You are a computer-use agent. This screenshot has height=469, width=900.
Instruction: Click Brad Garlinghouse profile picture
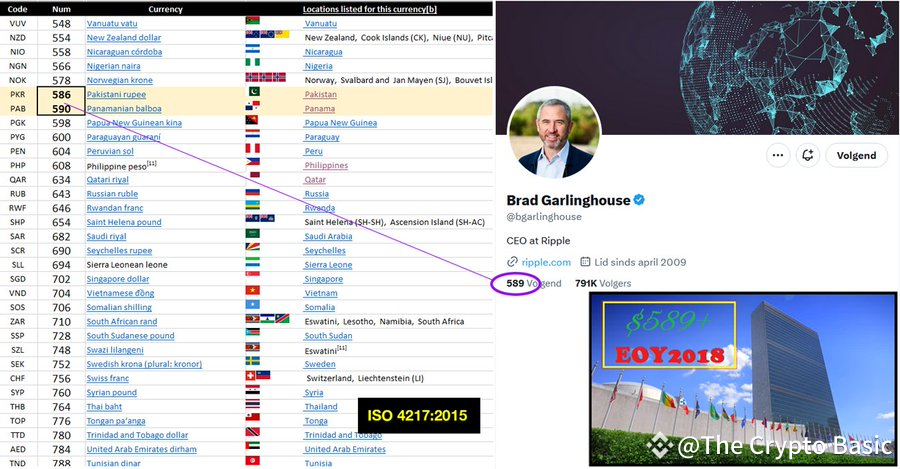point(554,133)
